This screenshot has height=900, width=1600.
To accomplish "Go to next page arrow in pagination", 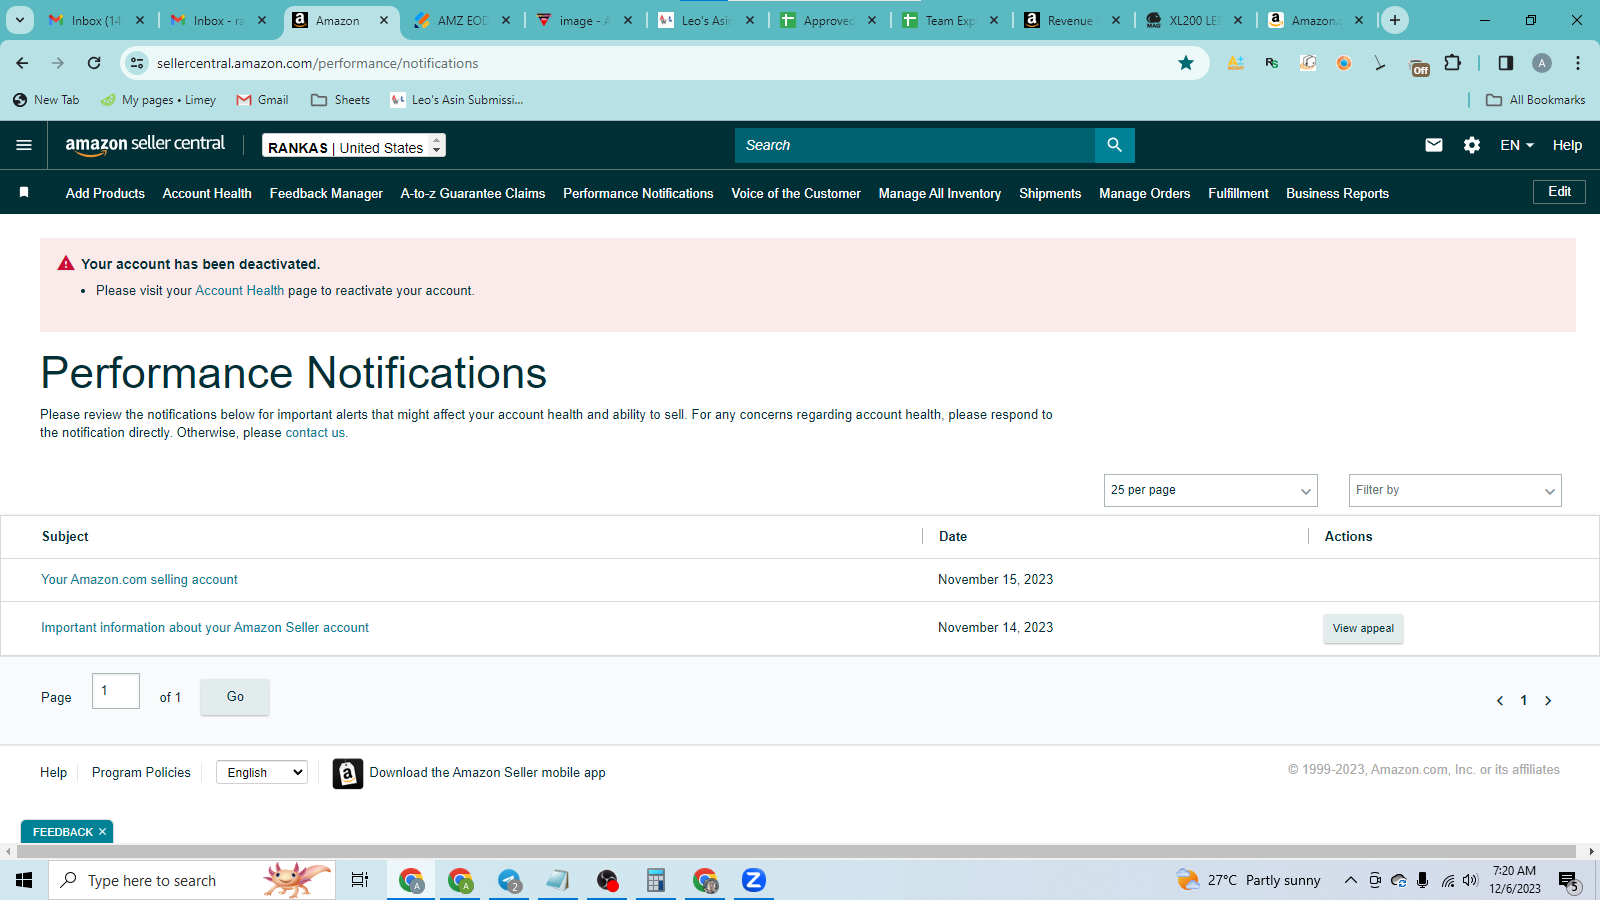I will pos(1548,701).
